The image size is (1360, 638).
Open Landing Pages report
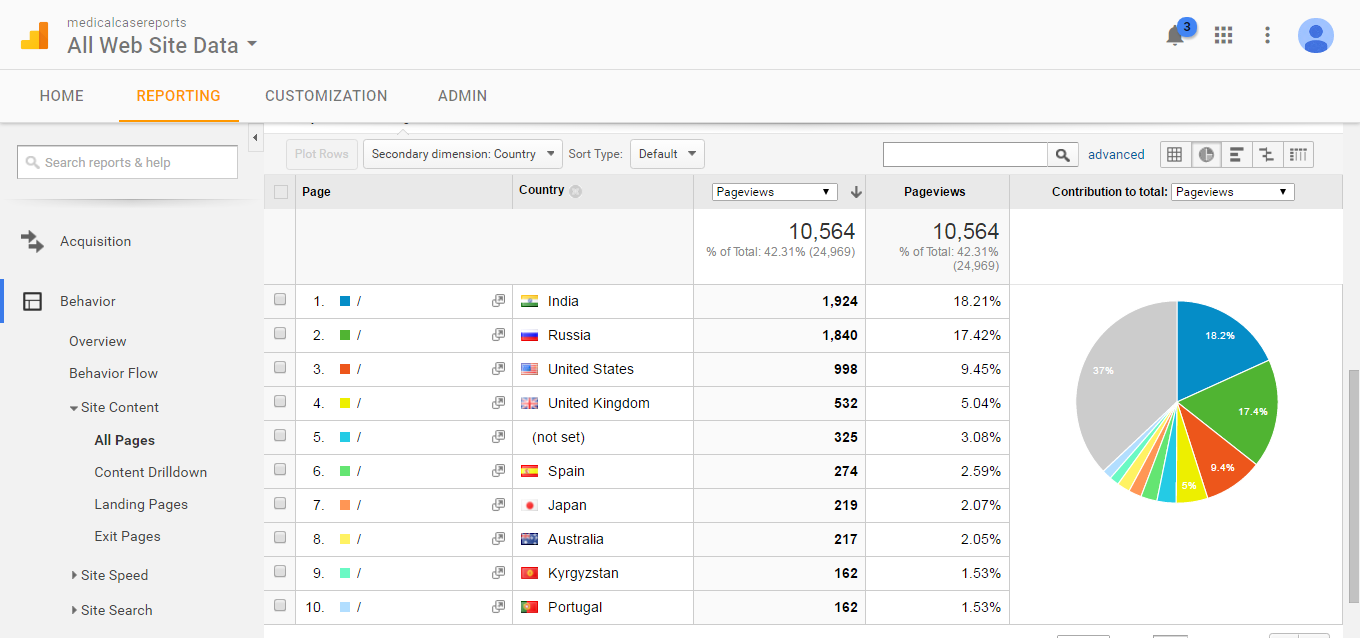click(141, 504)
